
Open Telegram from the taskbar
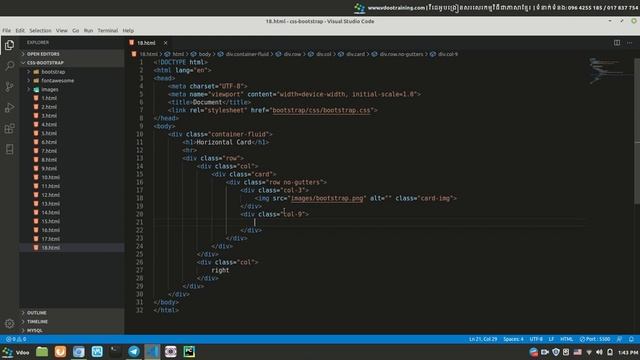134,351
